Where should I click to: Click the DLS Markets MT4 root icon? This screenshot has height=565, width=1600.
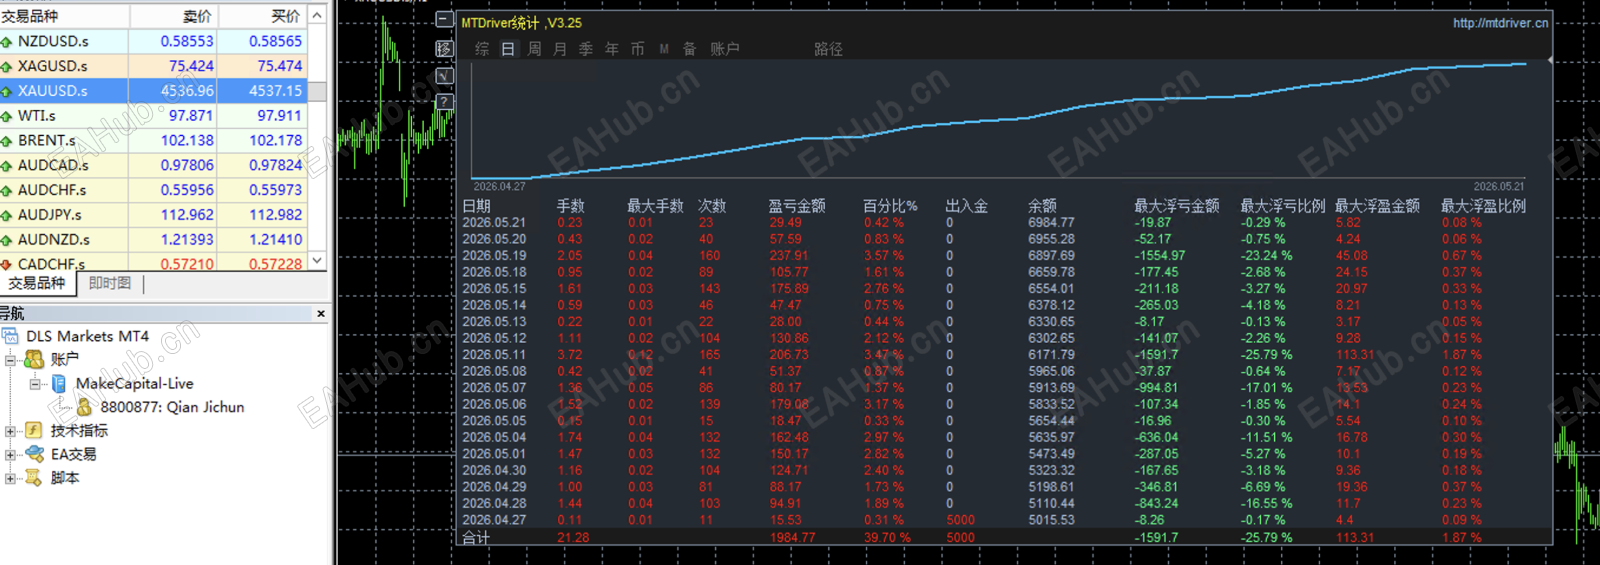tap(10, 336)
